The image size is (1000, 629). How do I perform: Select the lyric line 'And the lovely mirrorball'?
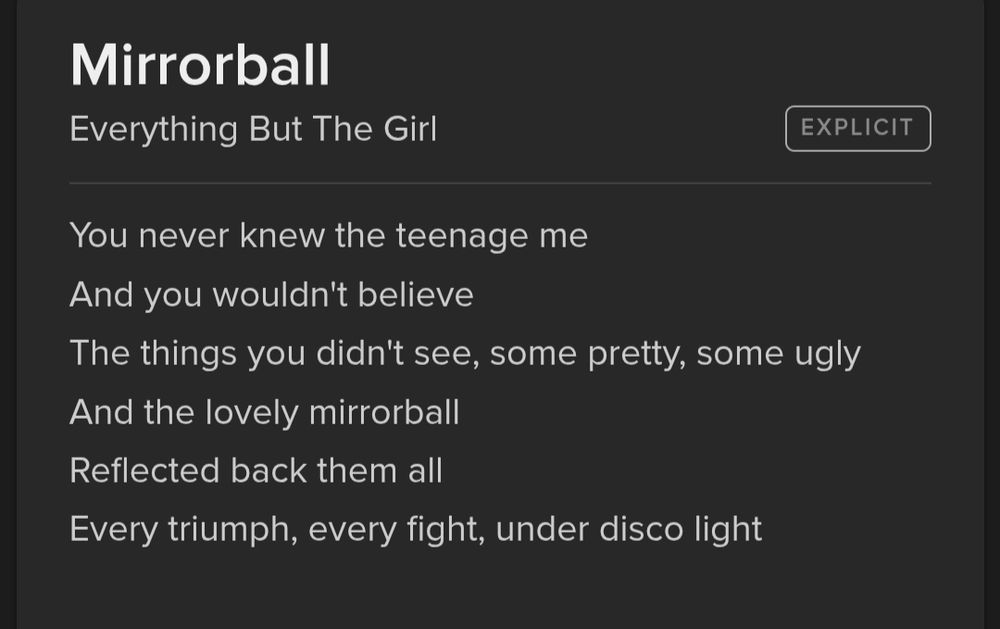265,412
